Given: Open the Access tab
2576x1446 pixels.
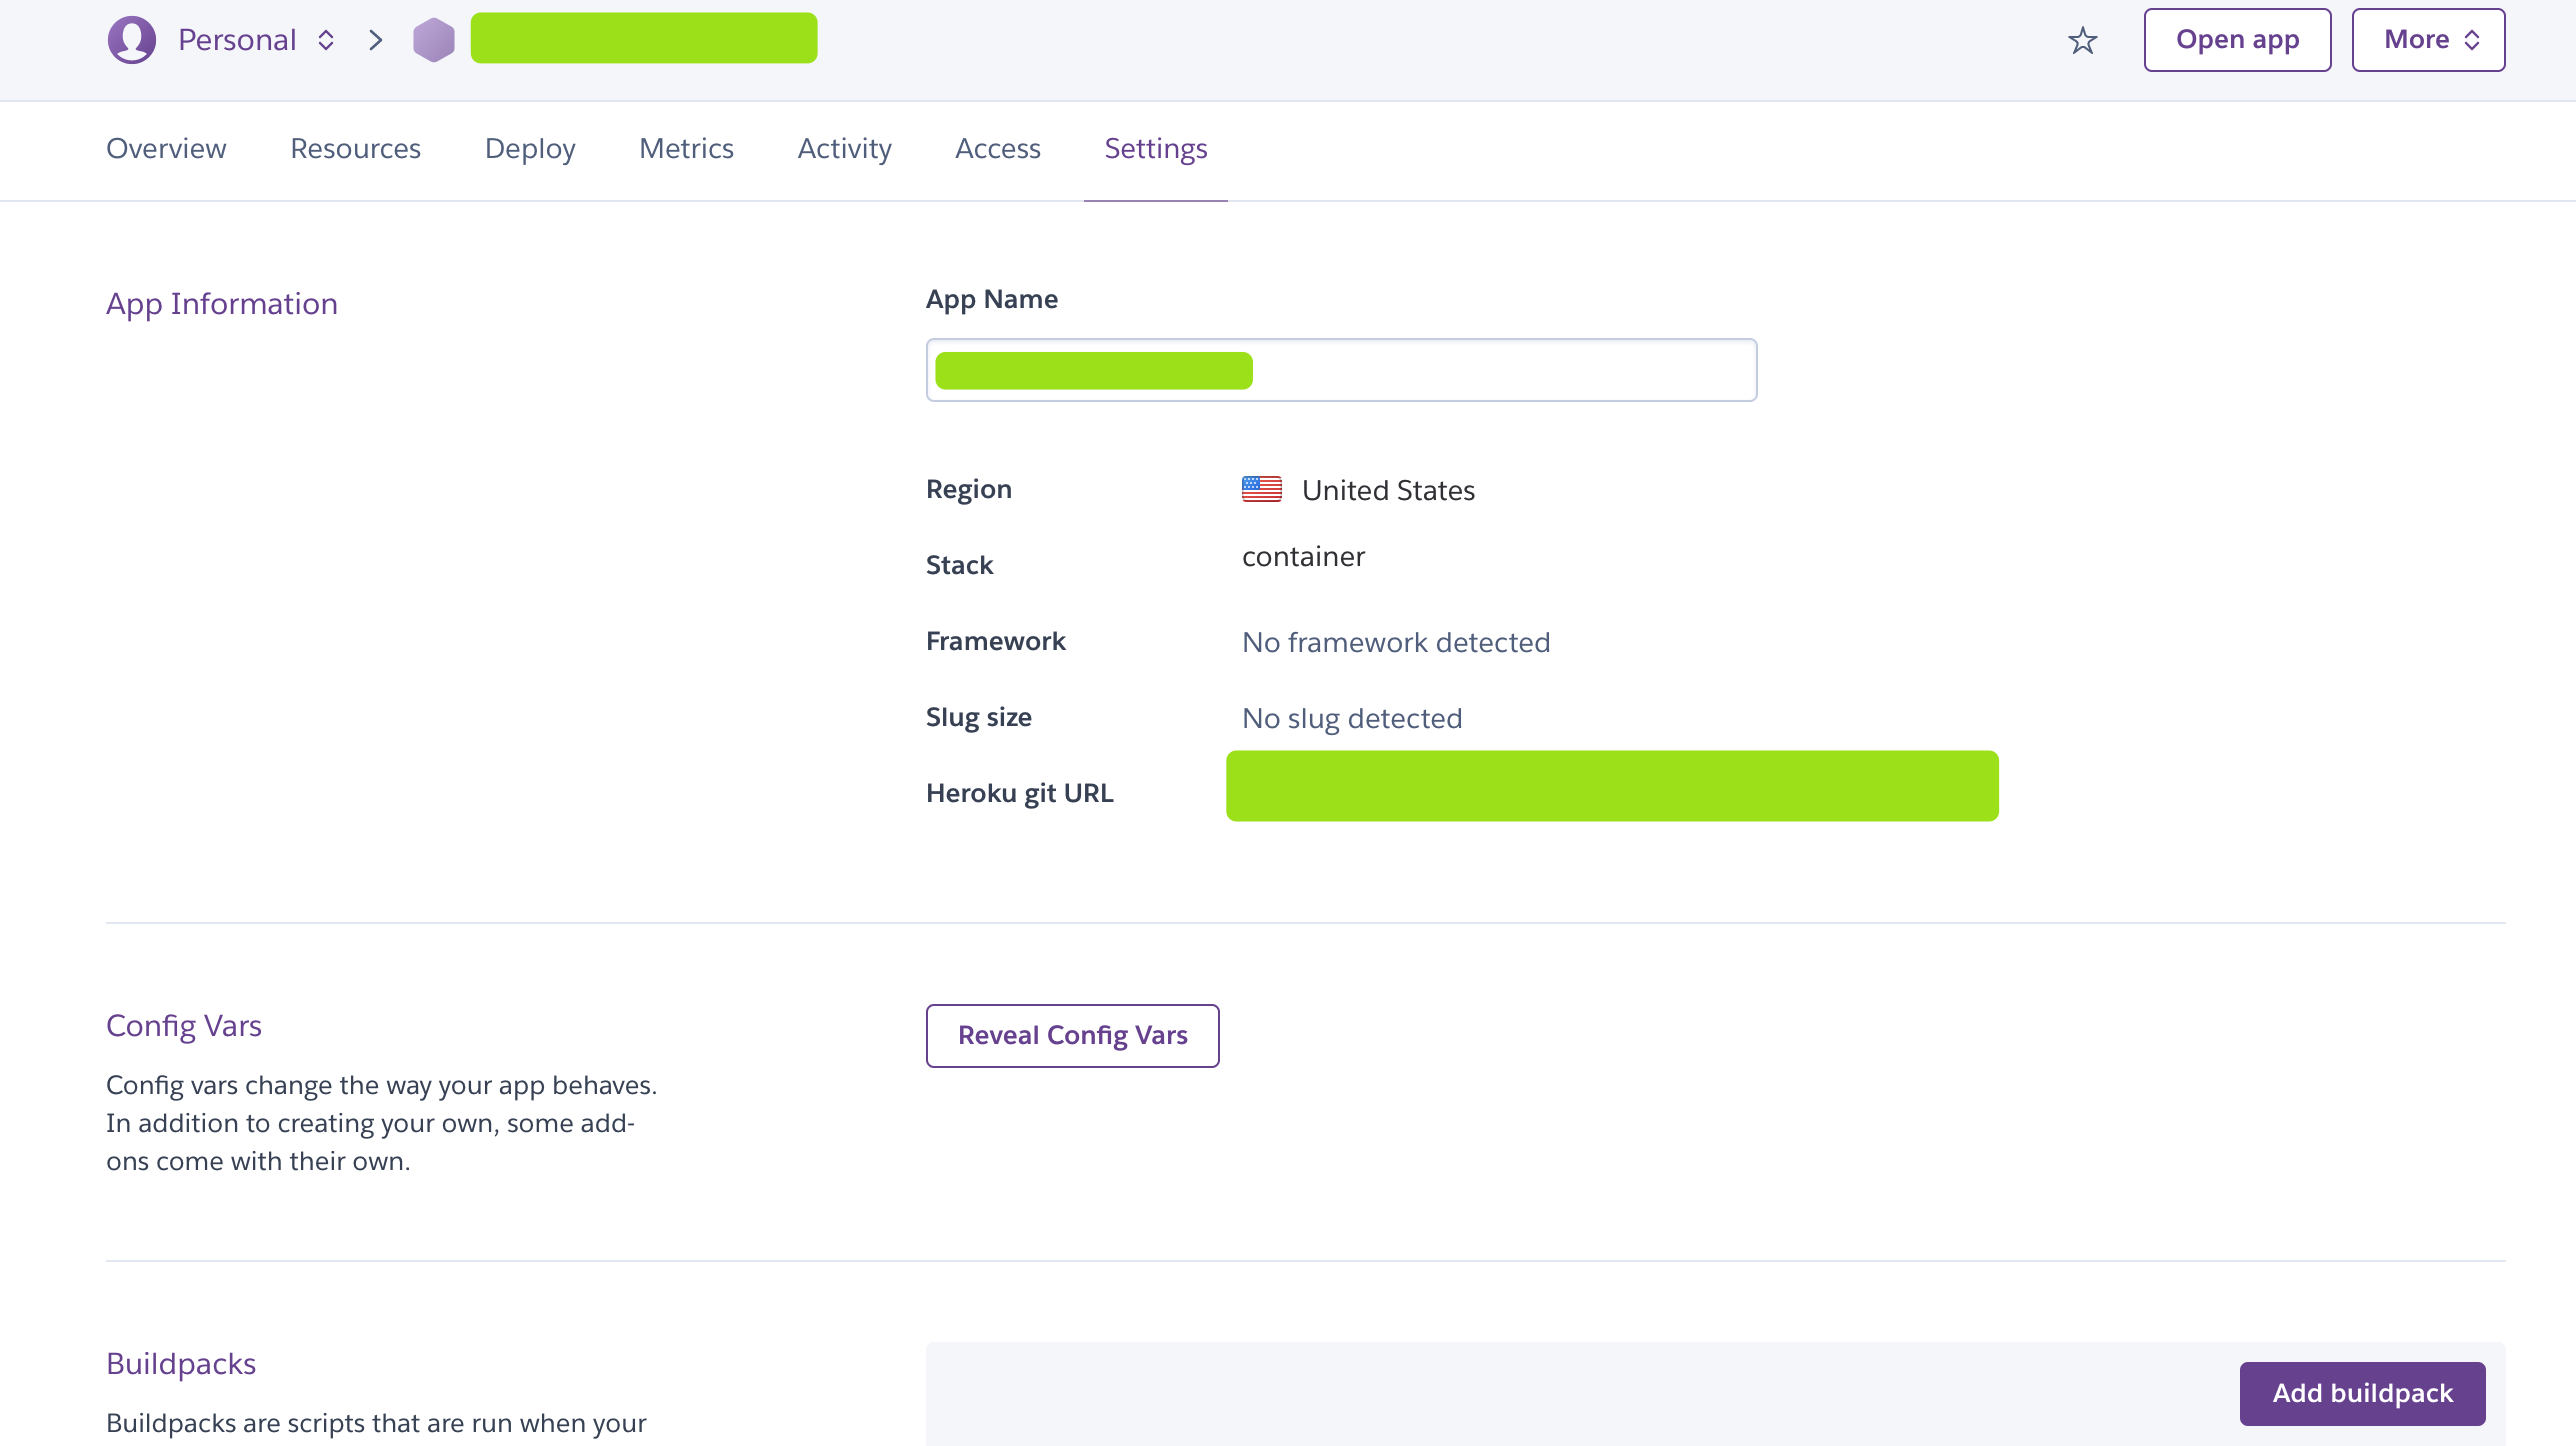Looking at the screenshot, I should pyautogui.click(x=997, y=149).
